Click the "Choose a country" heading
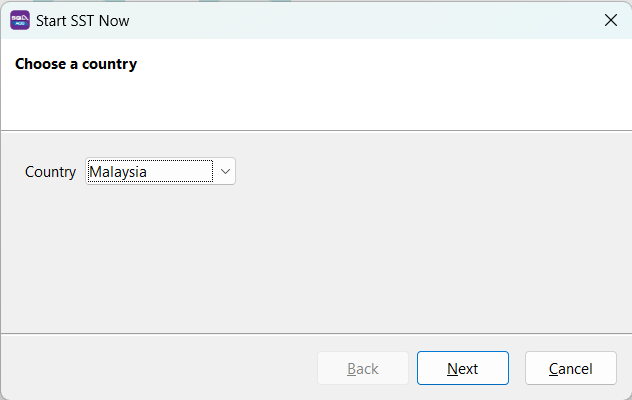 pos(76,64)
